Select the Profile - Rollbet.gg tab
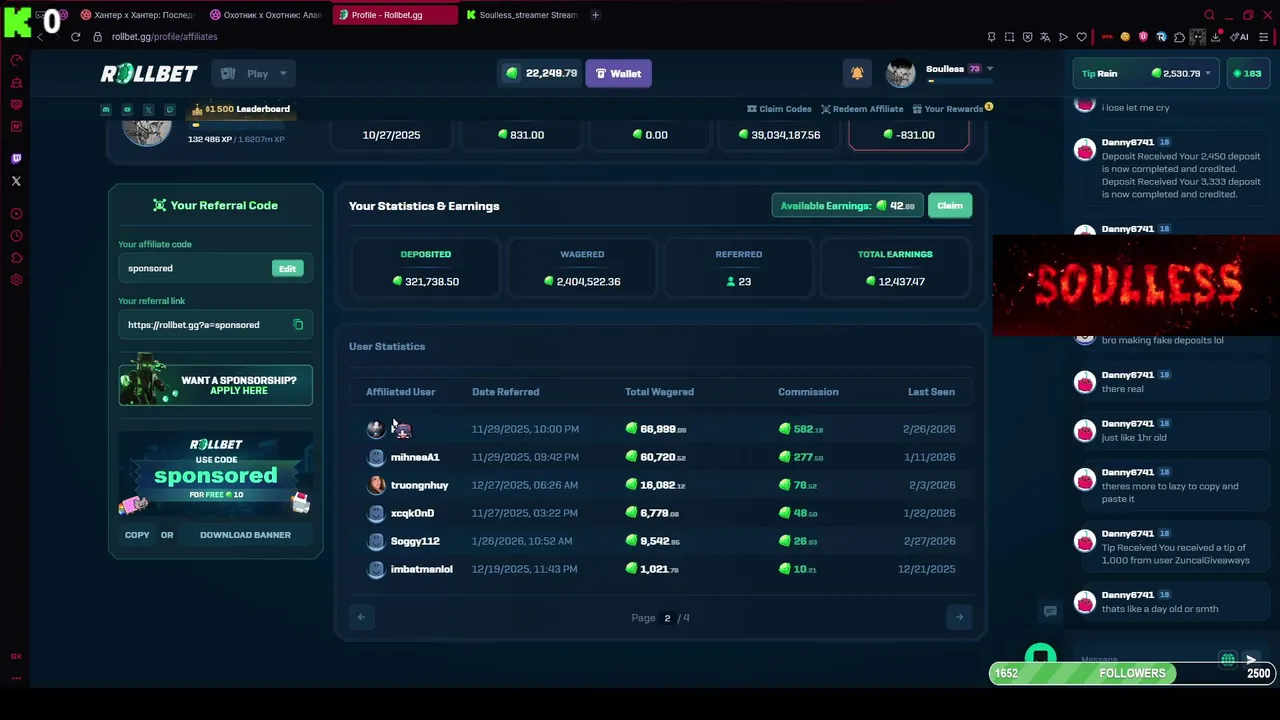1280x720 pixels. pos(394,15)
